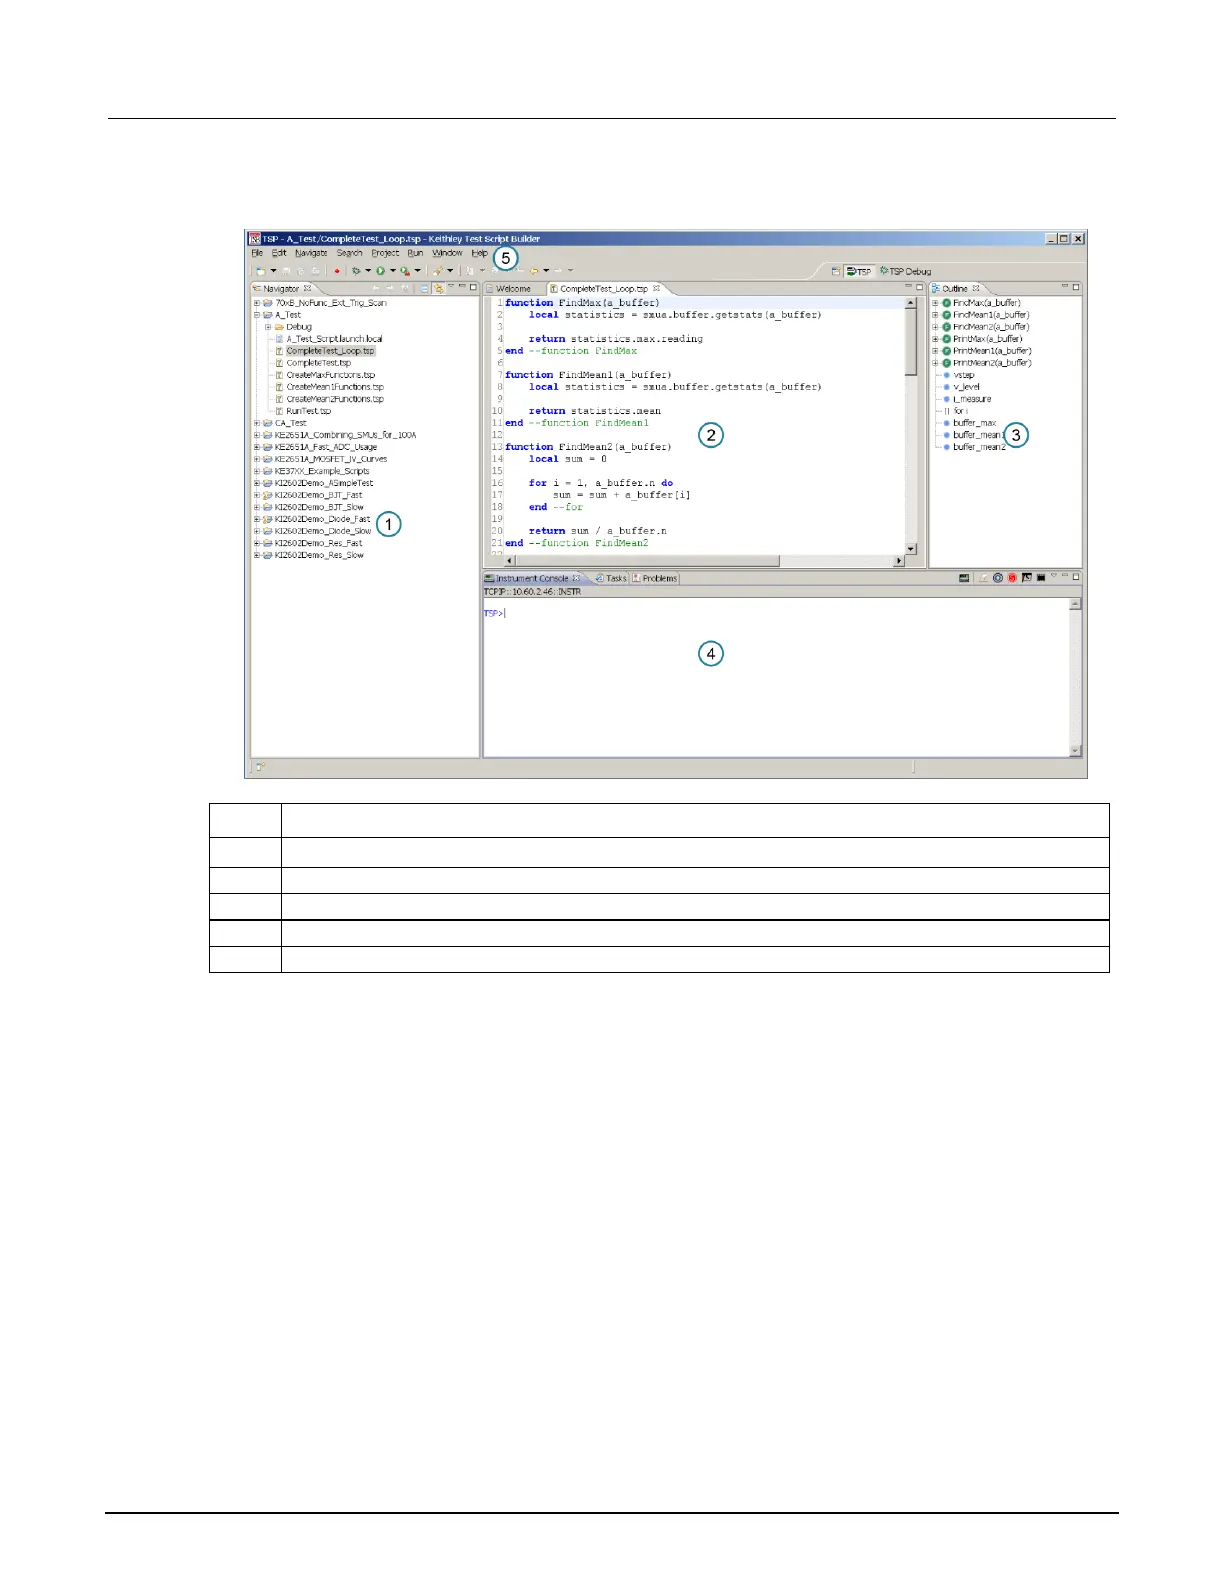
Task: Select the Instrument Console tab
Action: pyautogui.click(x=532, y=578)
